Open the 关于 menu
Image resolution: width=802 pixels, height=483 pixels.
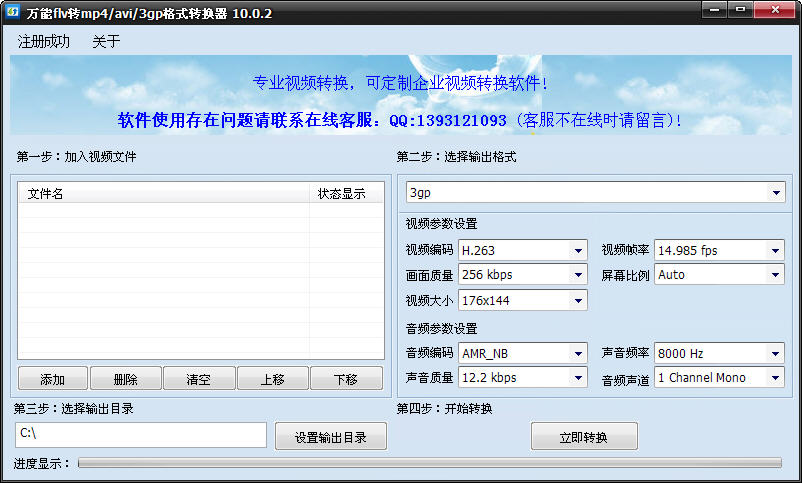point(106,41)
